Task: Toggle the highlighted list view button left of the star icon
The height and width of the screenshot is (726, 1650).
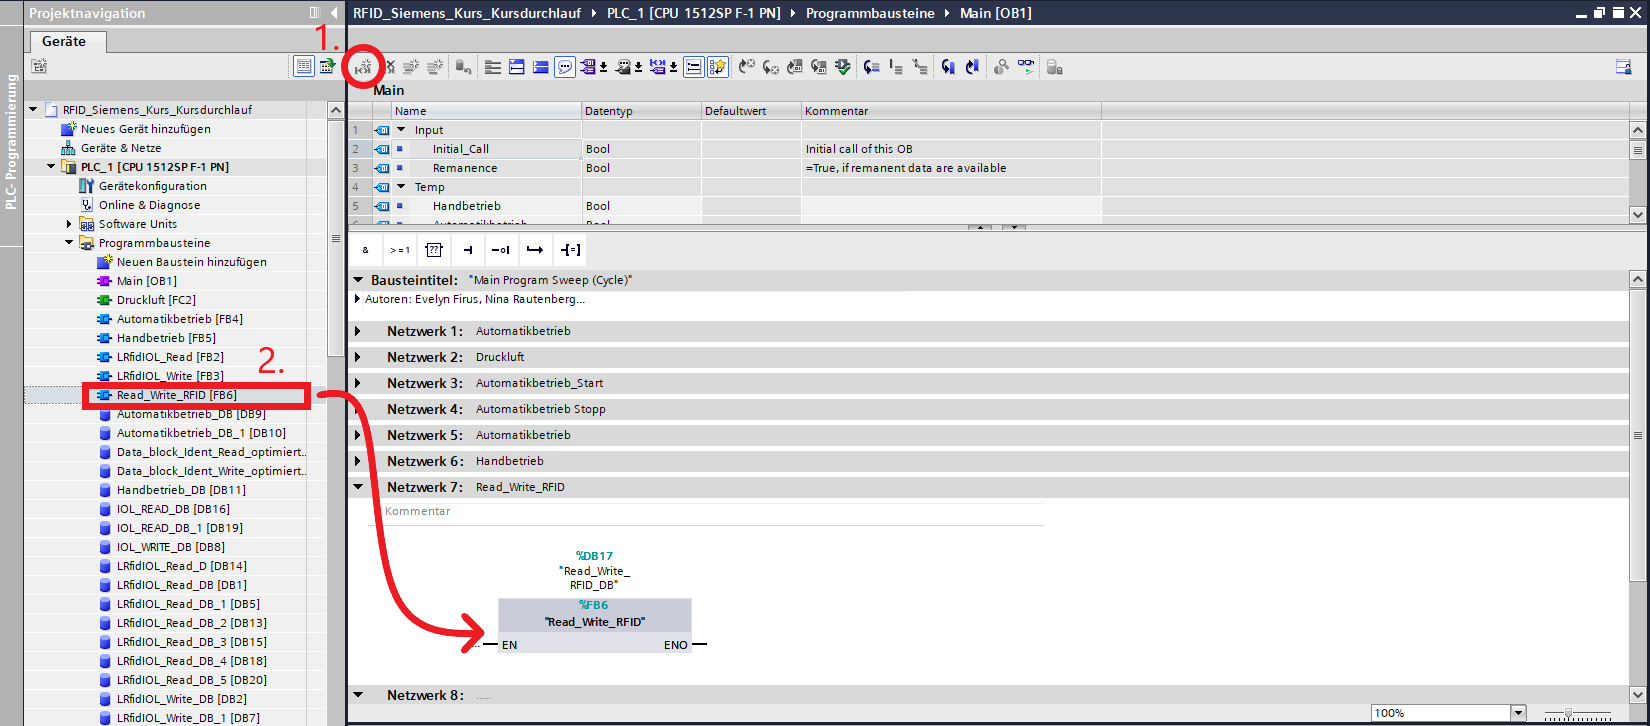Action: point(694,67)
